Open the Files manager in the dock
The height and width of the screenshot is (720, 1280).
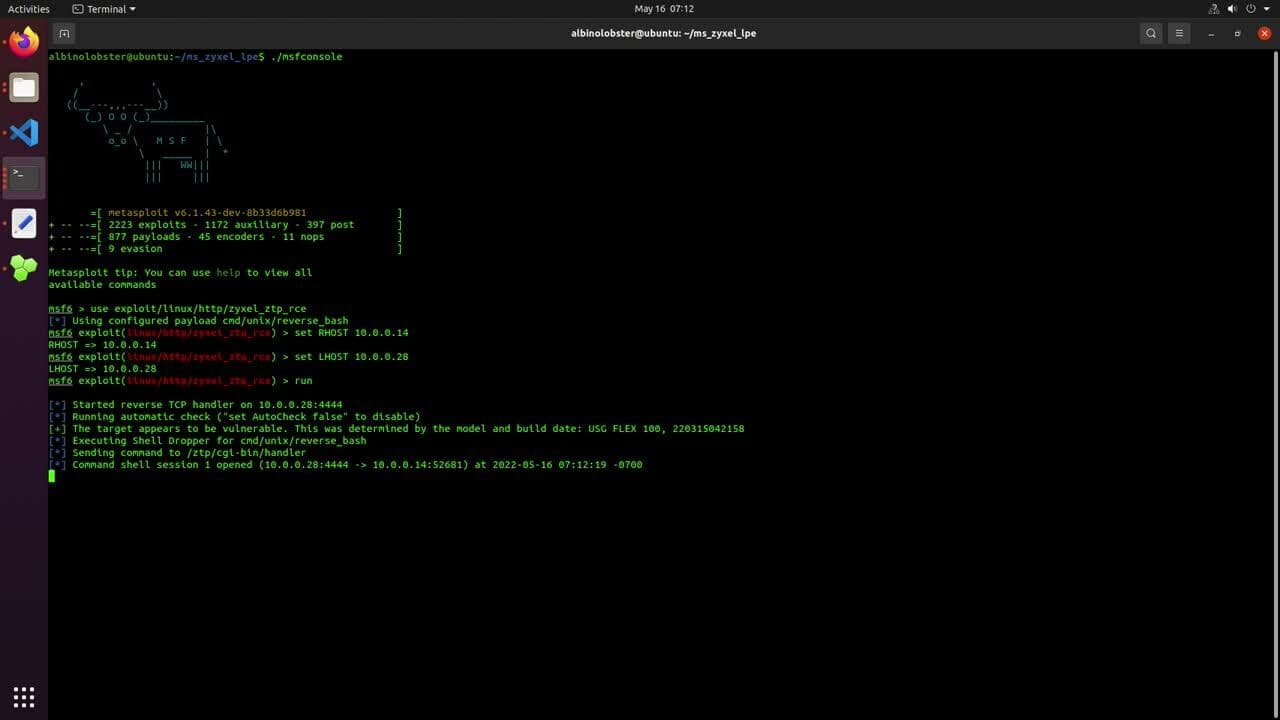click(24, 87)
